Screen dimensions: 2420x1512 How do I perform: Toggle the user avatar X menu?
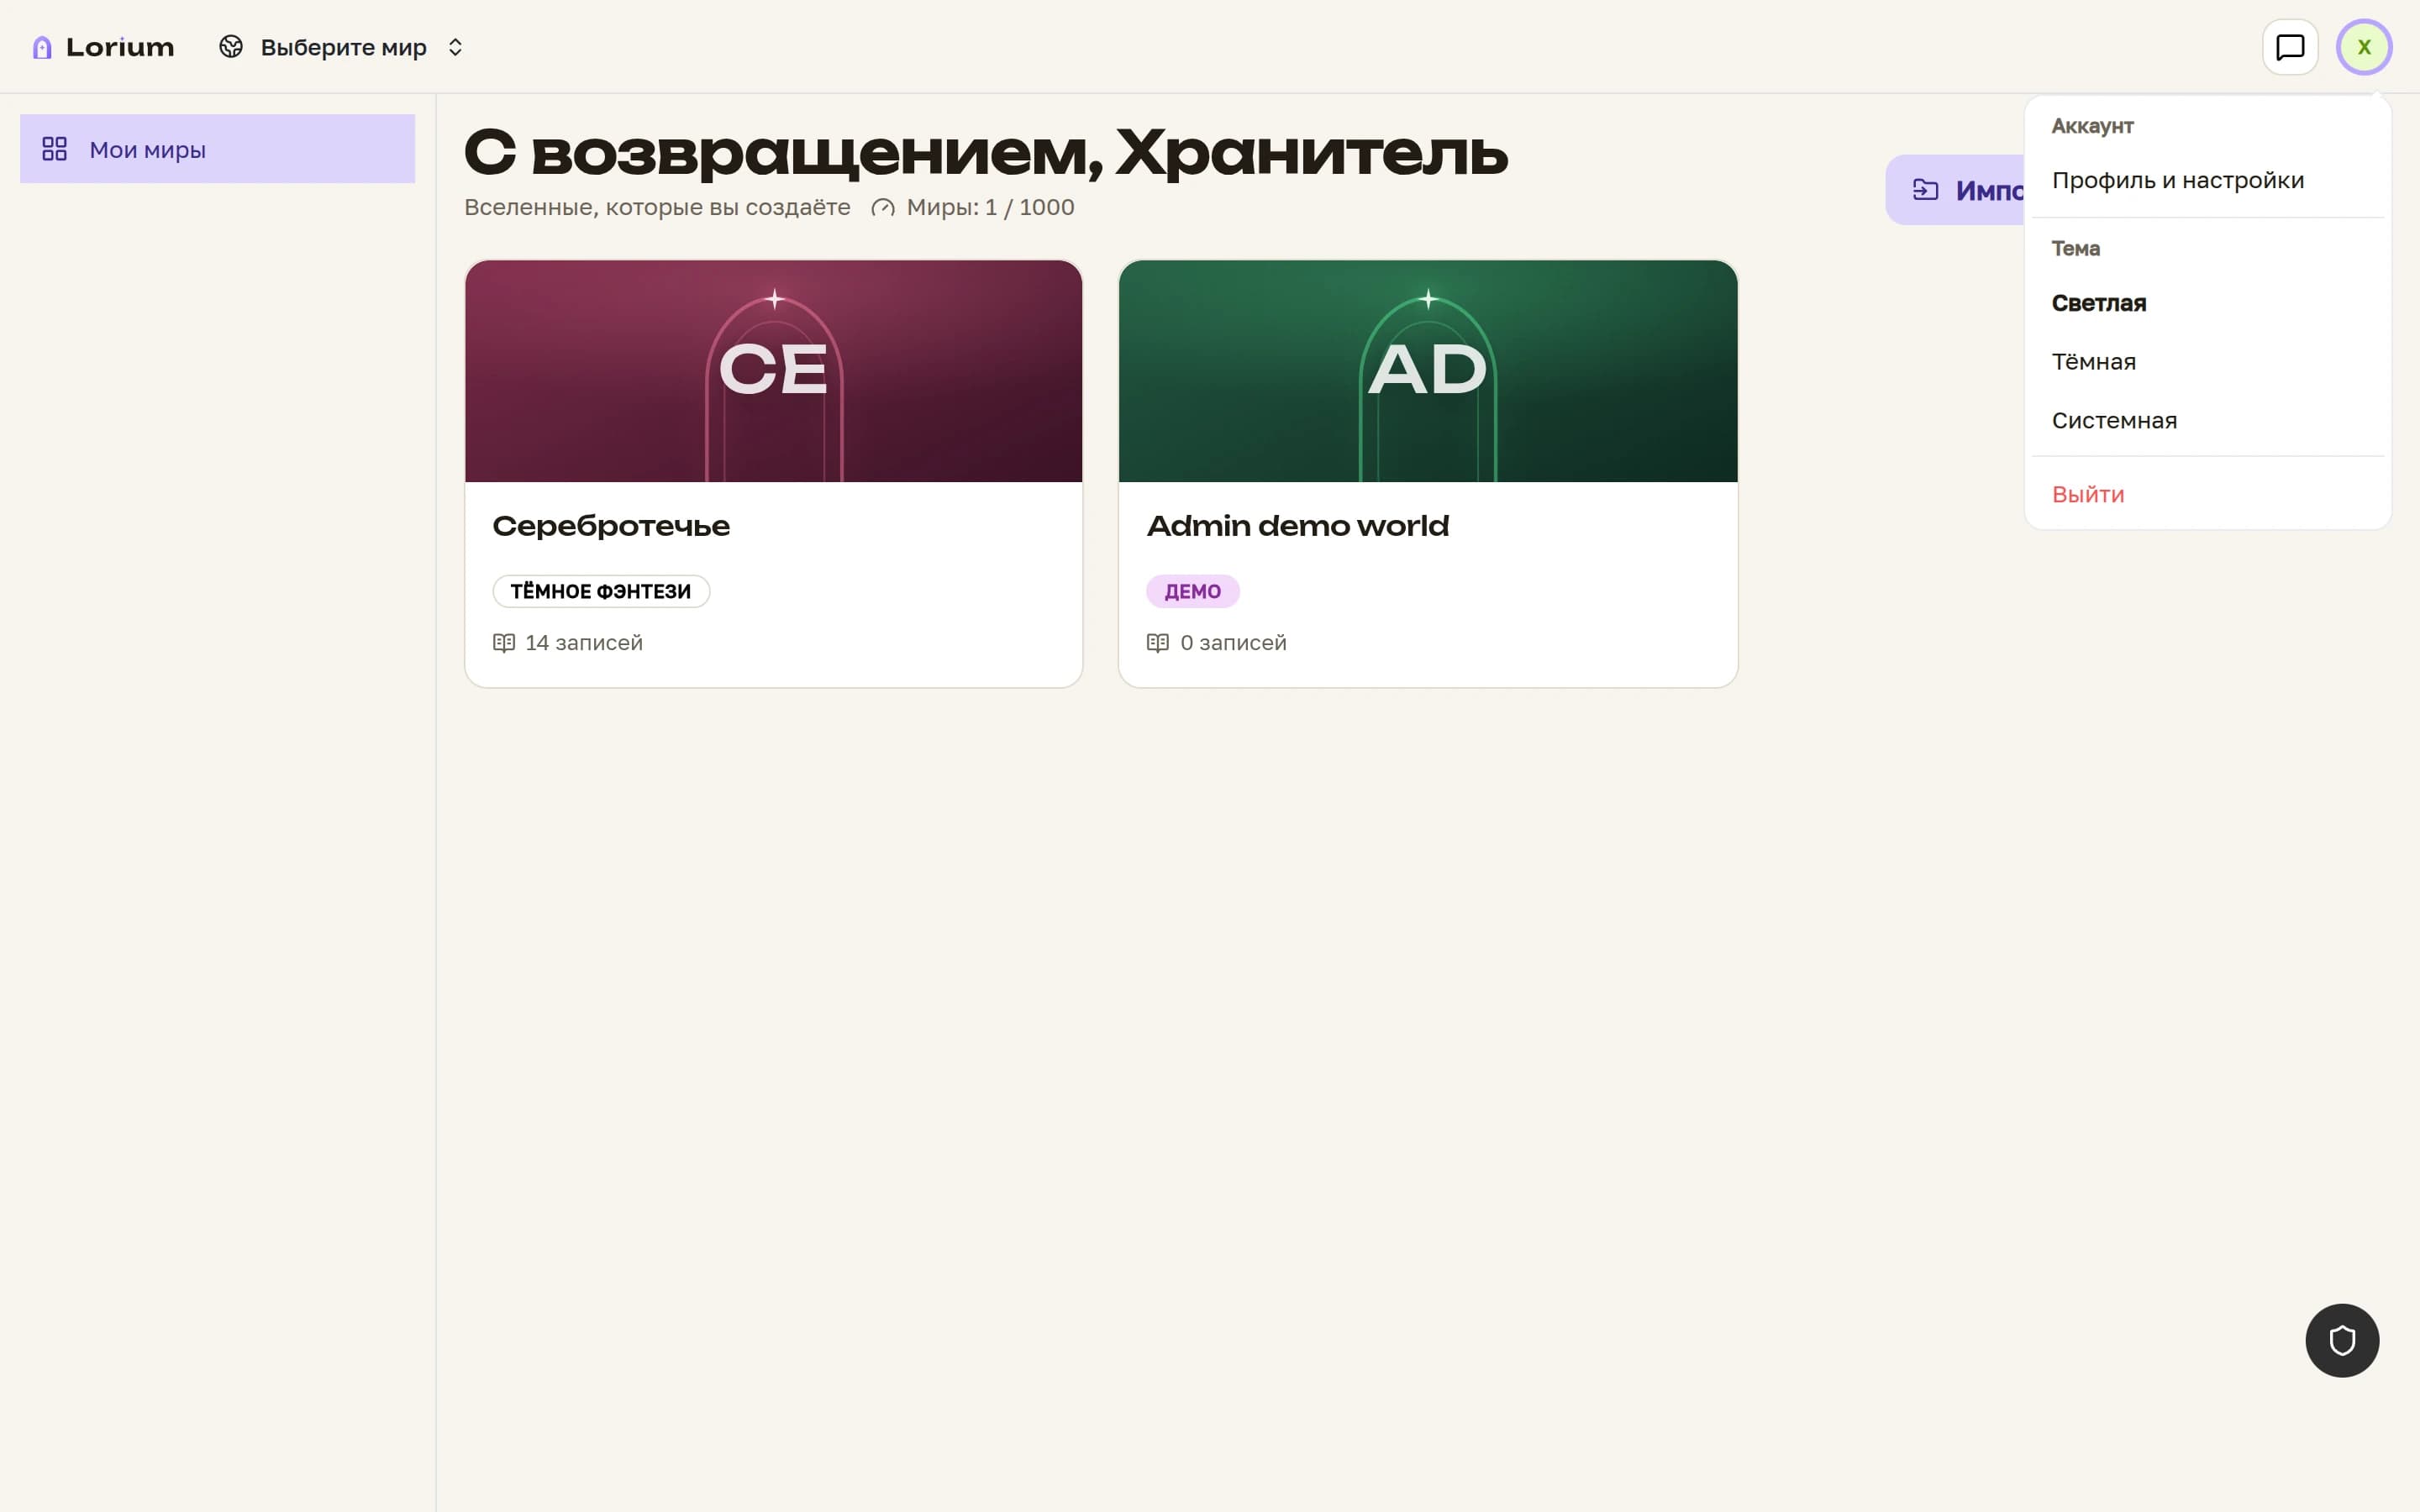pyautogui.click(x=2364, y=47)
